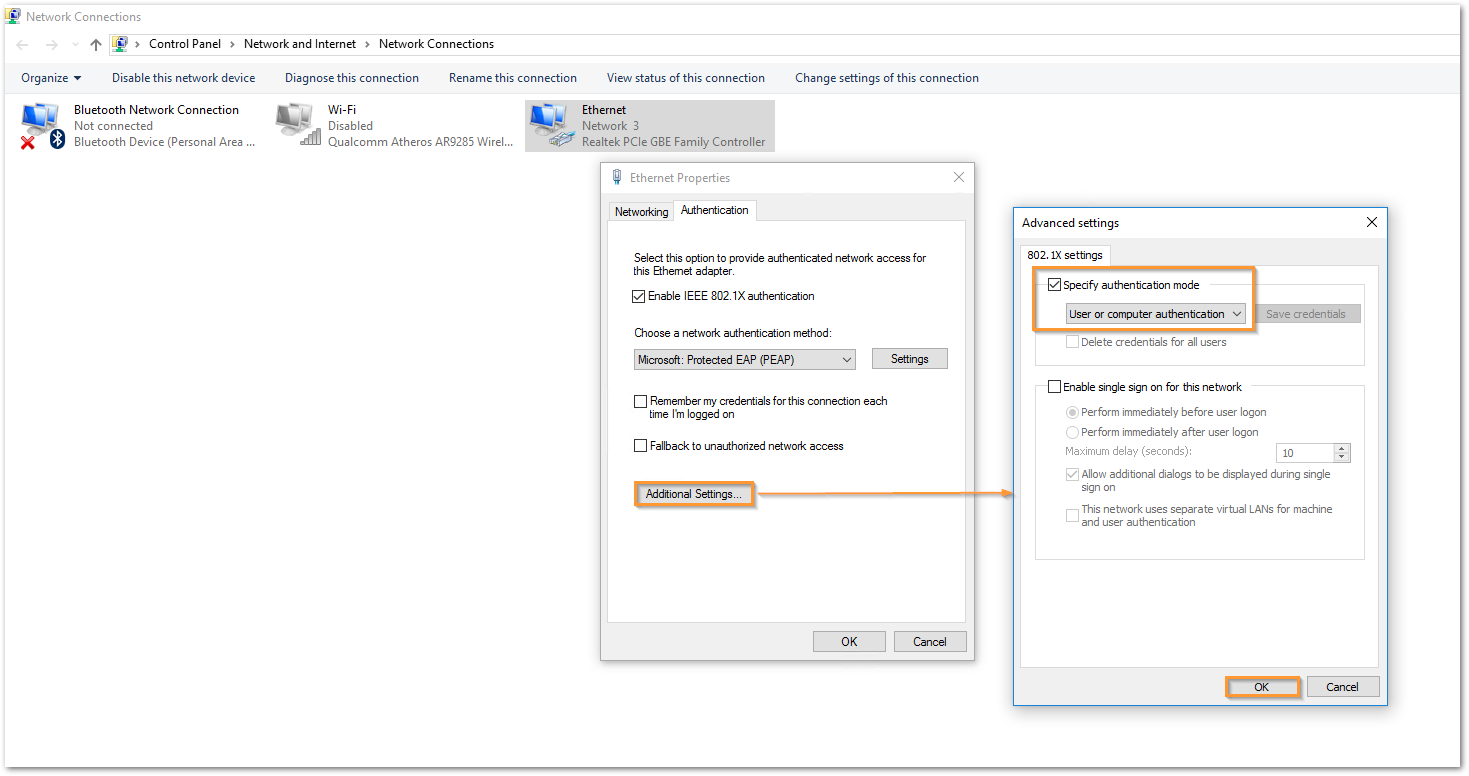Screen dimensions: 1469x776
Task: Click the Forward arrow in address bar
Action: (52, 44)
